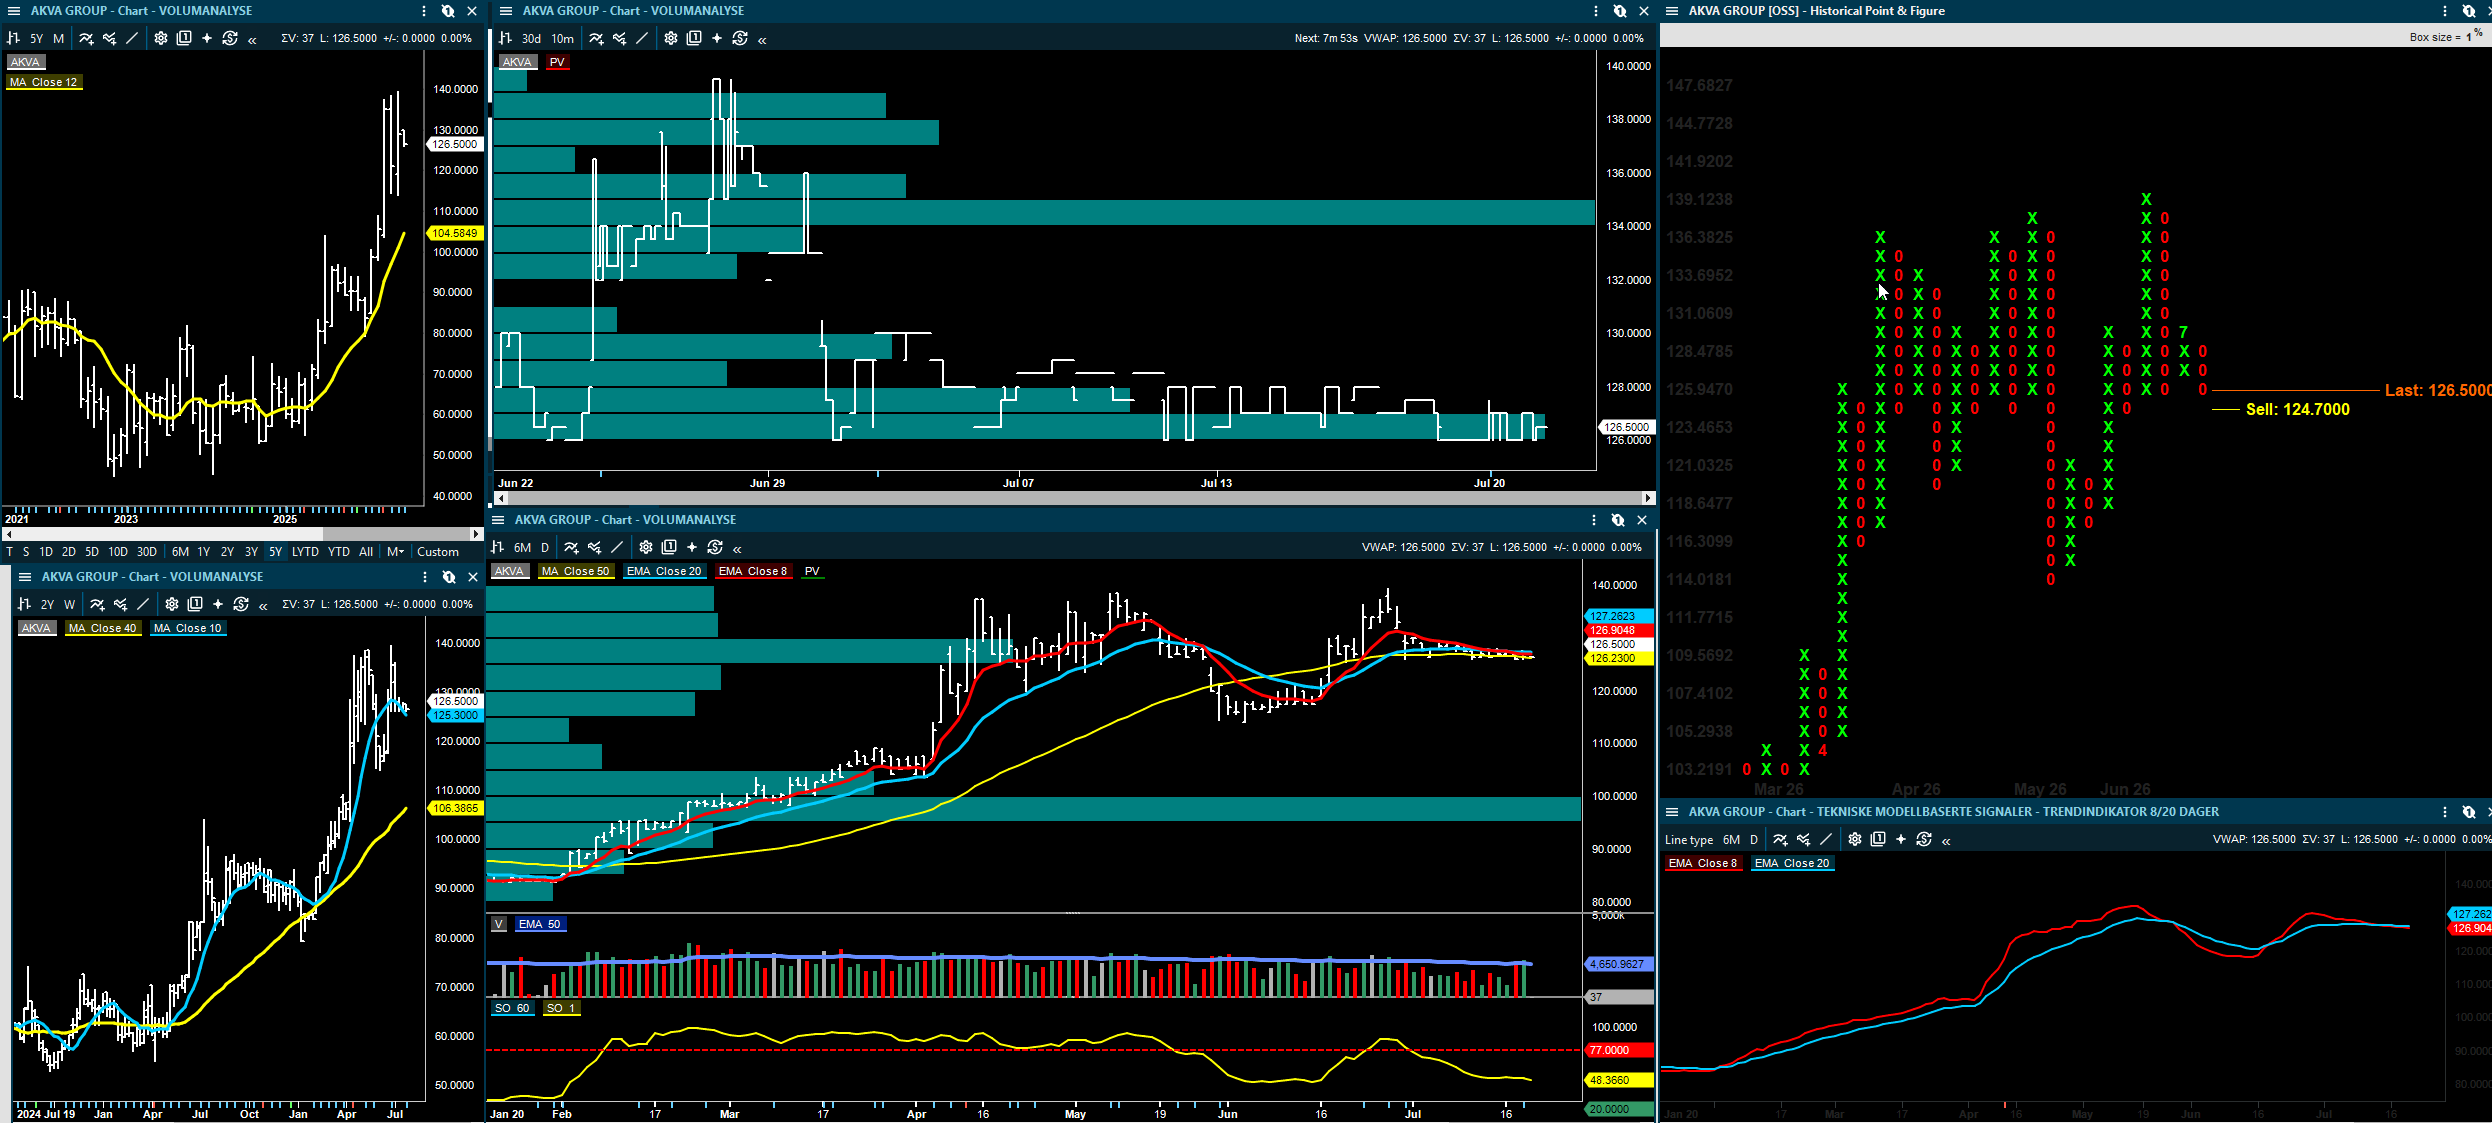Open three-dot options menu of 6M chart panel

point(1594,520)
